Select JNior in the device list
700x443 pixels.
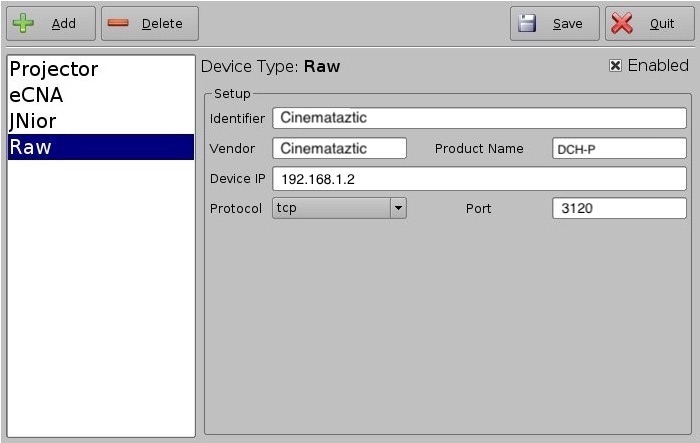click(101, 121)
